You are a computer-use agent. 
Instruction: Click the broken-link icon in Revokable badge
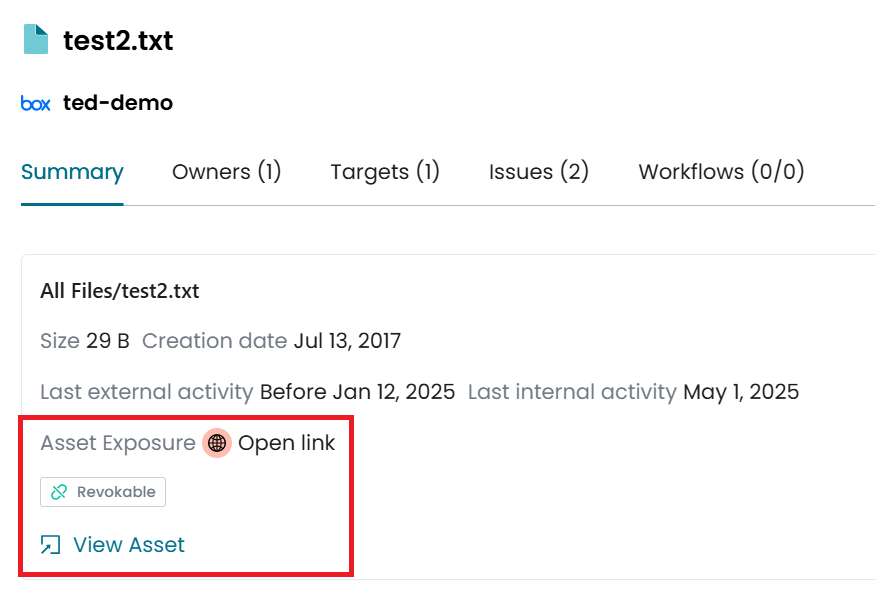pos(59,492)
